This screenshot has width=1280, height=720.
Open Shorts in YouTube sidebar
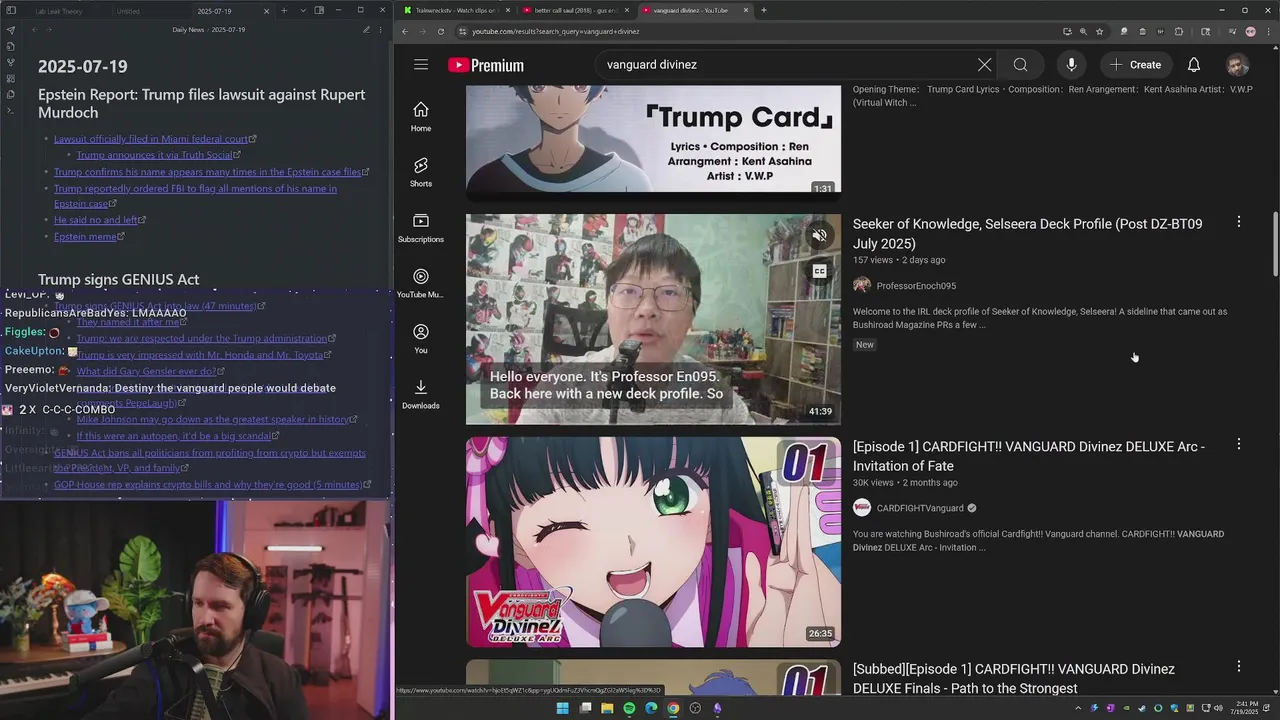click(x=421, y=172)
